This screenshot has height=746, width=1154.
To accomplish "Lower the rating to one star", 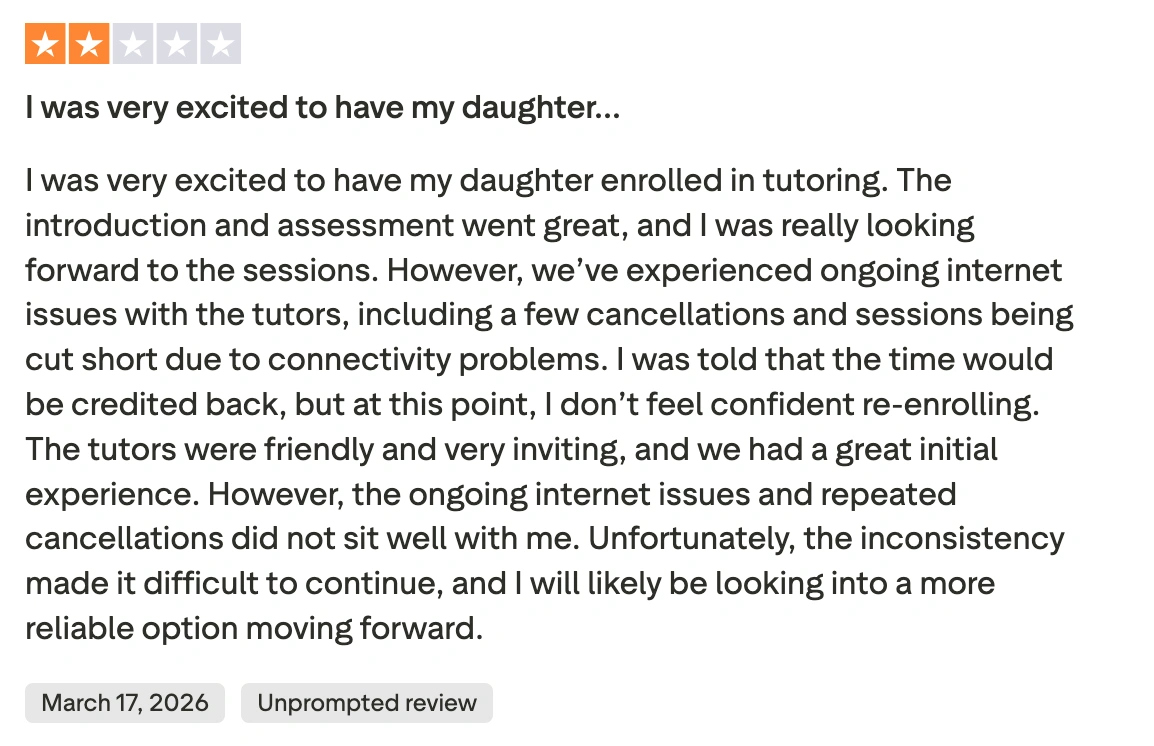I will (44, 43).
